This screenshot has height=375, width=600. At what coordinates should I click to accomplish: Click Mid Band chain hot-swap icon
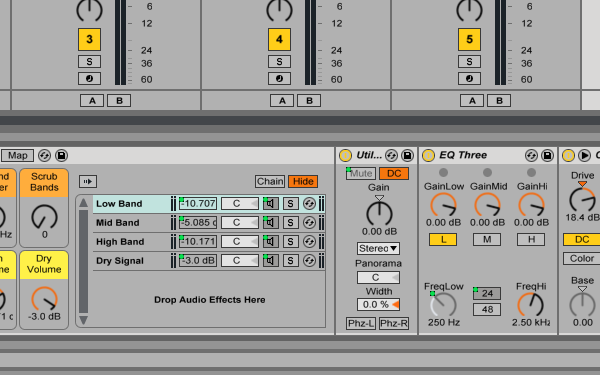coord(309,223)
